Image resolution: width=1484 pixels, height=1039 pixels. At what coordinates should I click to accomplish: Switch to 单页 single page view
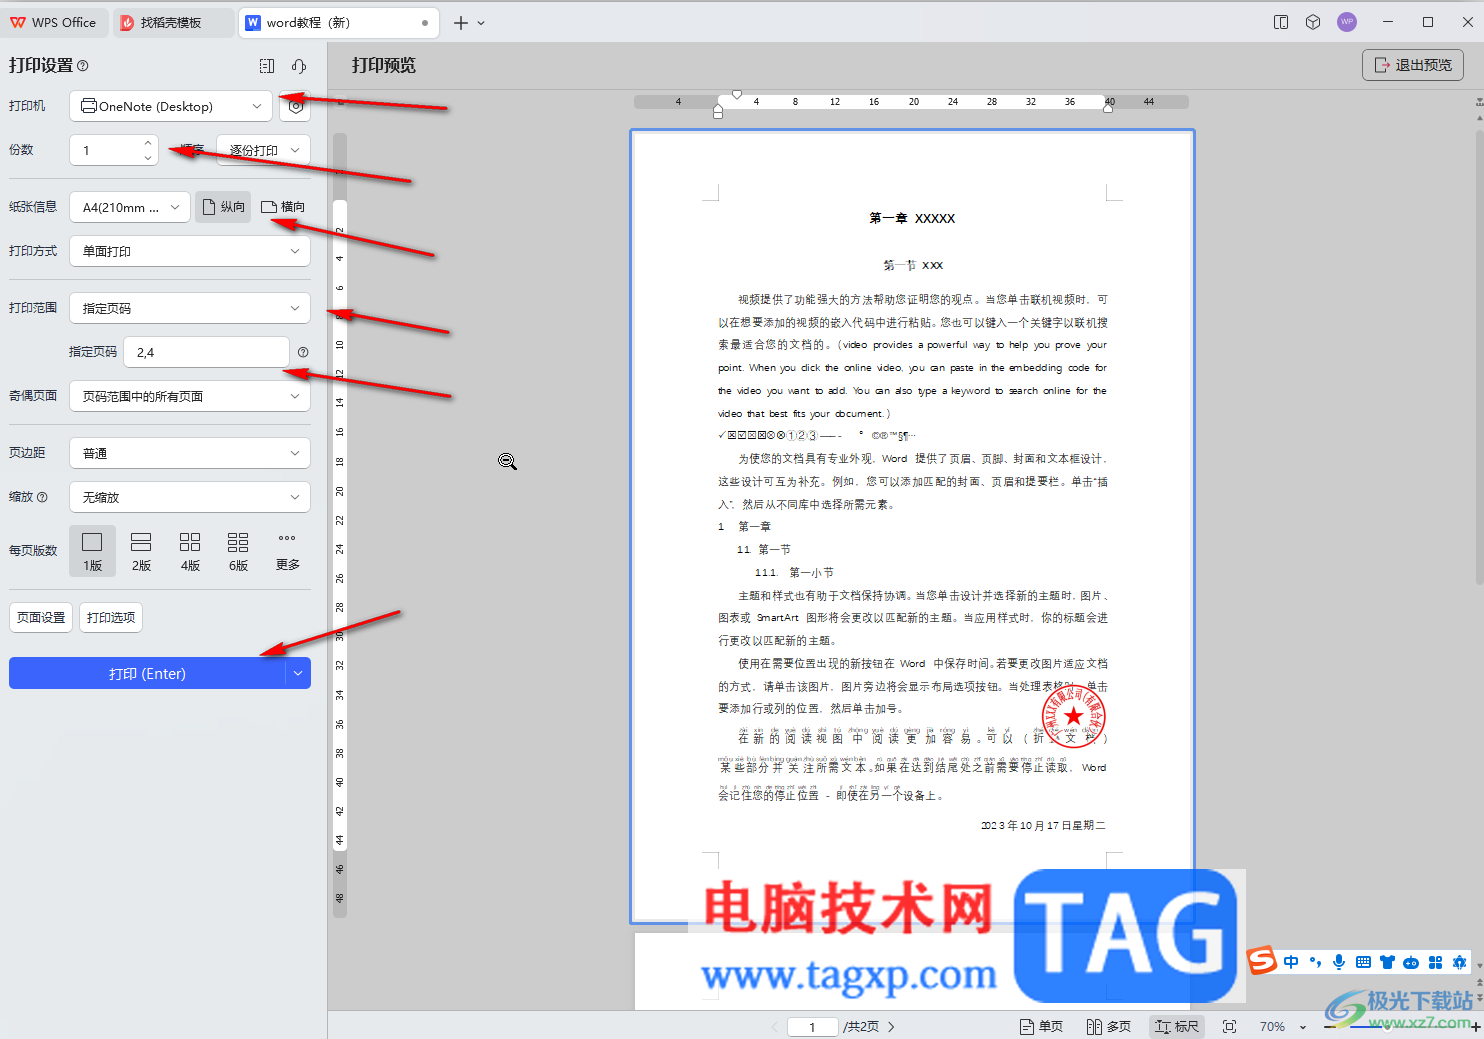[x=1041, y=1027]
